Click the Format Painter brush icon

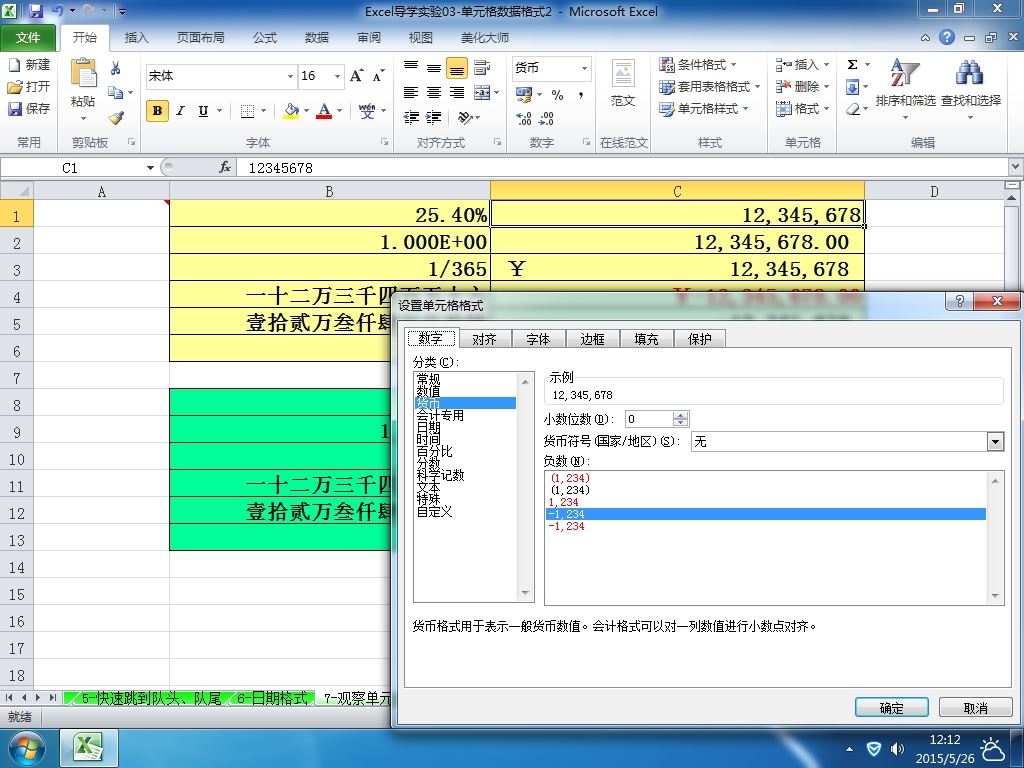tap(116, 118)
